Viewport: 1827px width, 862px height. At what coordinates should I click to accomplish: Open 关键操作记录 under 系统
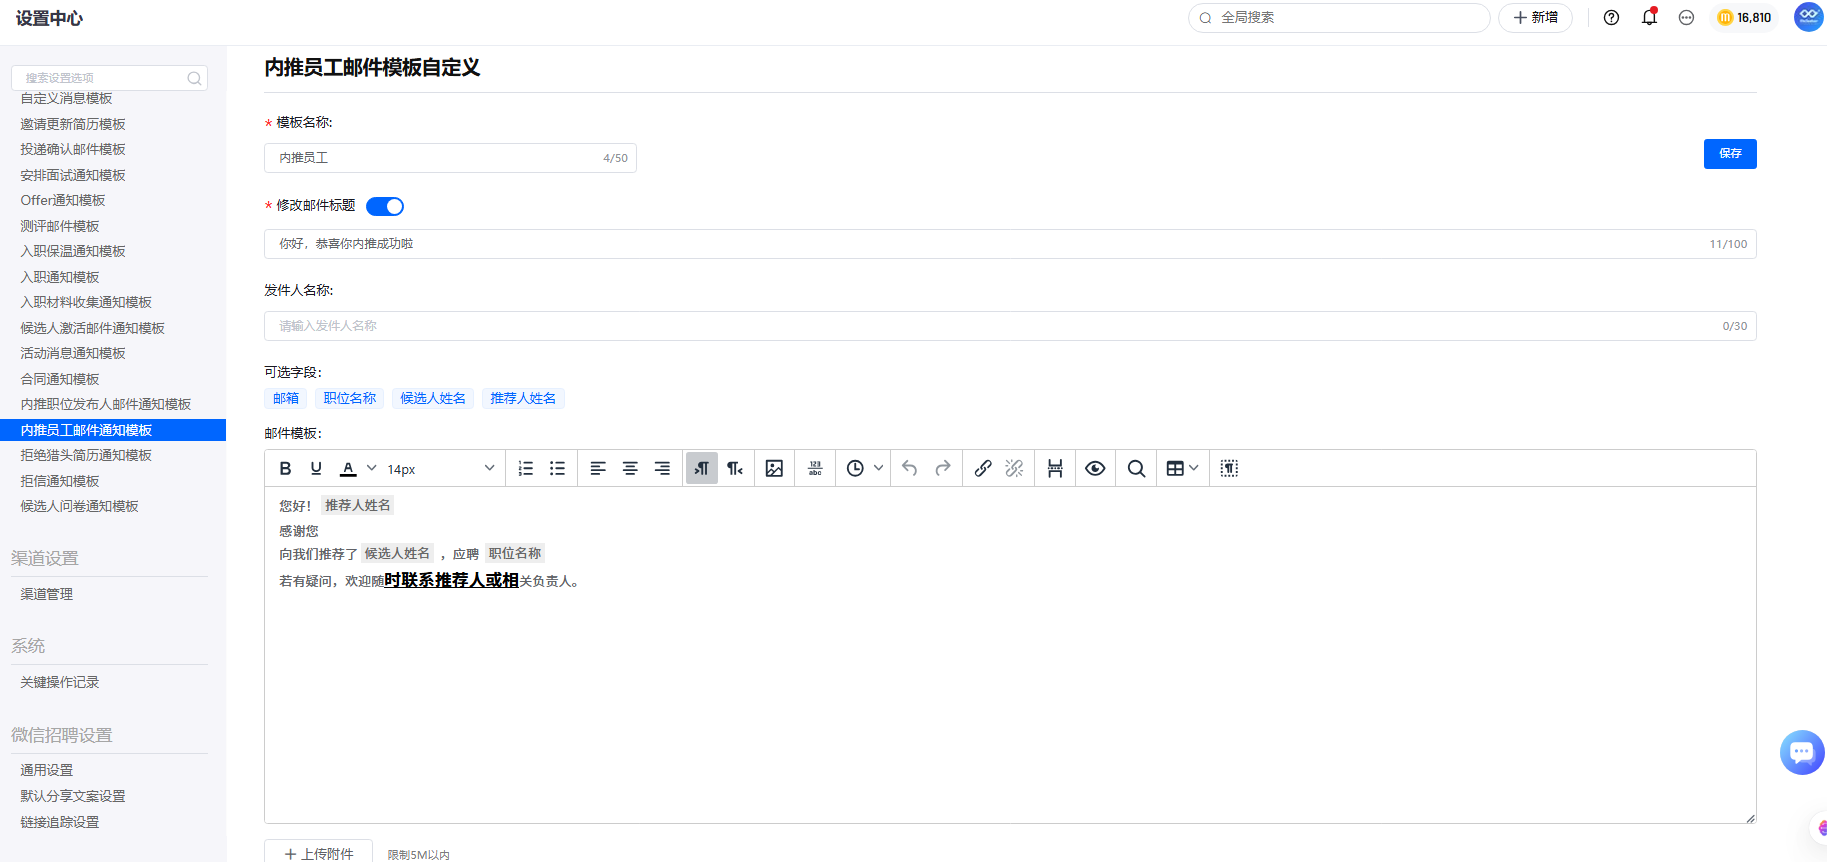[60, 682]
